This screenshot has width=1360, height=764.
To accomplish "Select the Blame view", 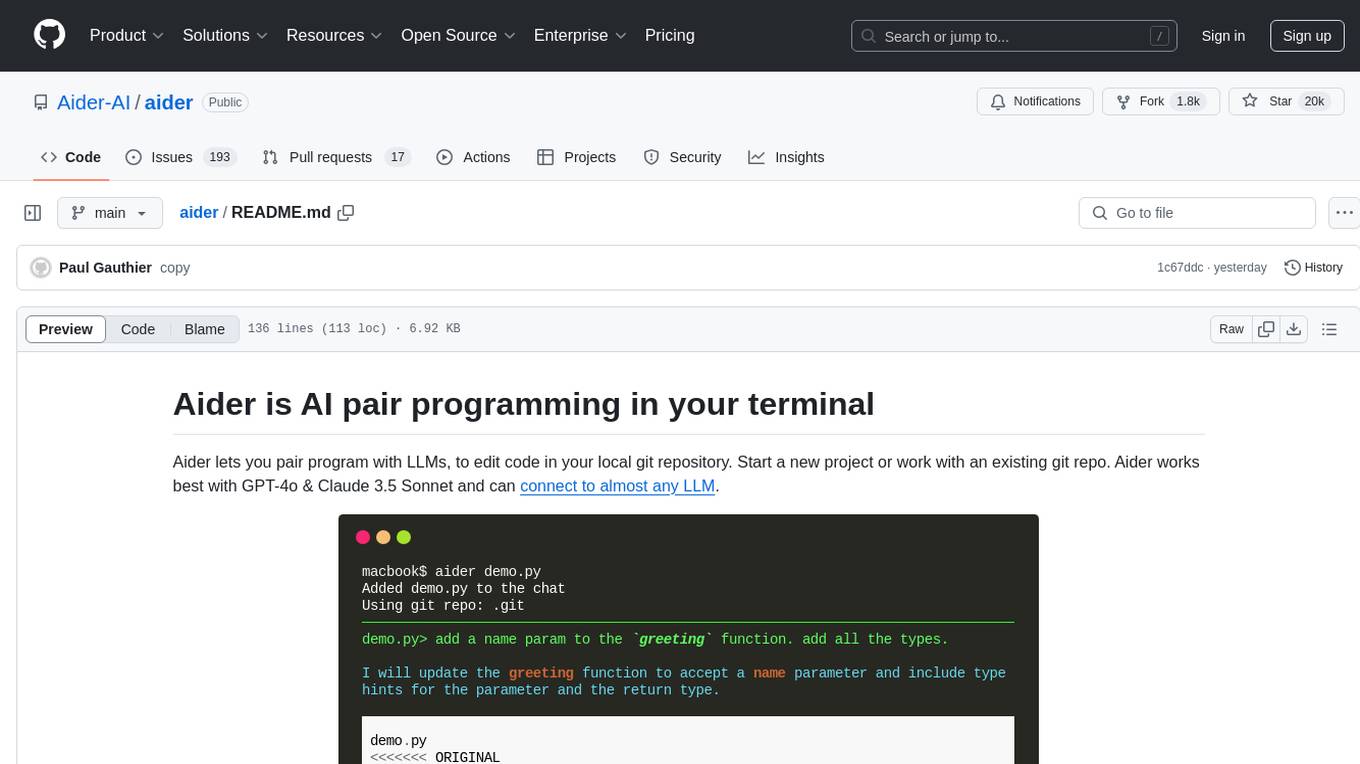I will click(204, 329).
